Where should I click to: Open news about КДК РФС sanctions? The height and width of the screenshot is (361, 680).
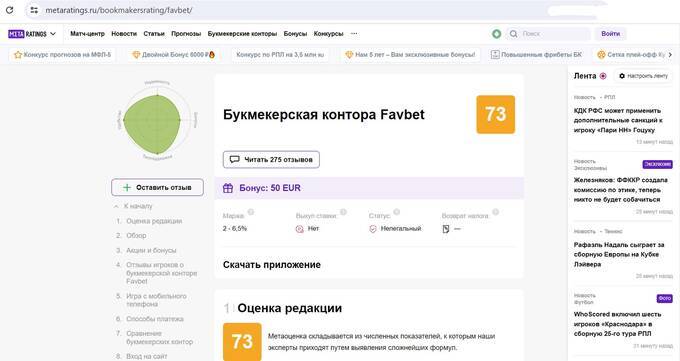618,120
